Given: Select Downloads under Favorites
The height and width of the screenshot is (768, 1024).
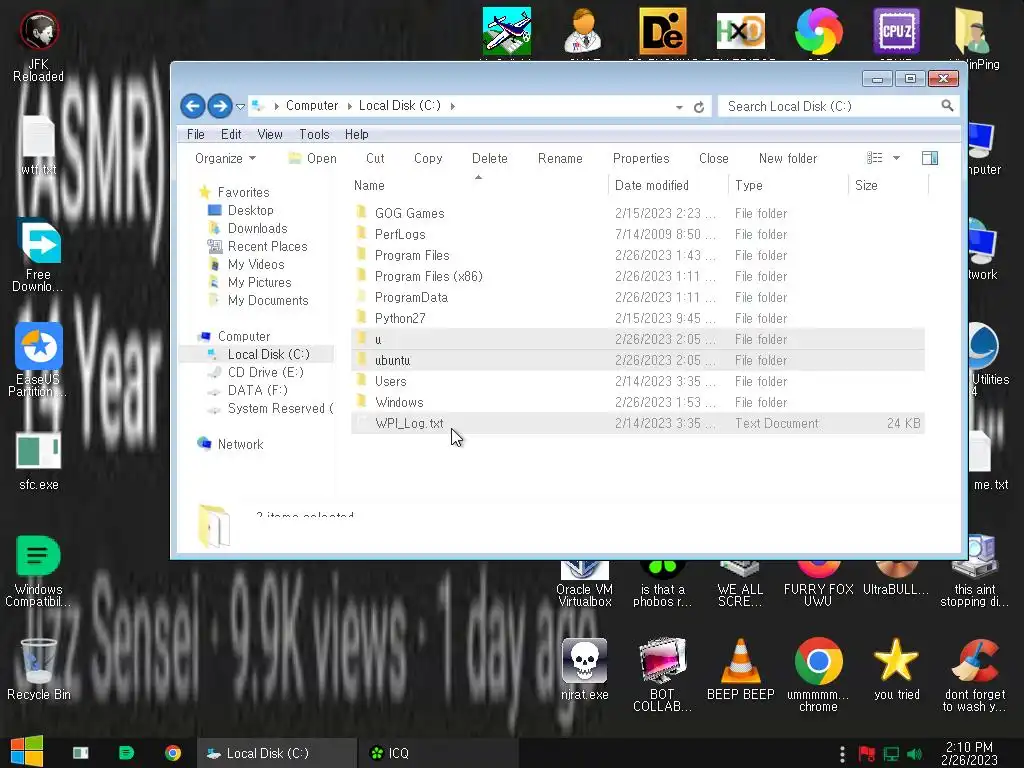Looking at the screenshot, I should tap(257, 229).
